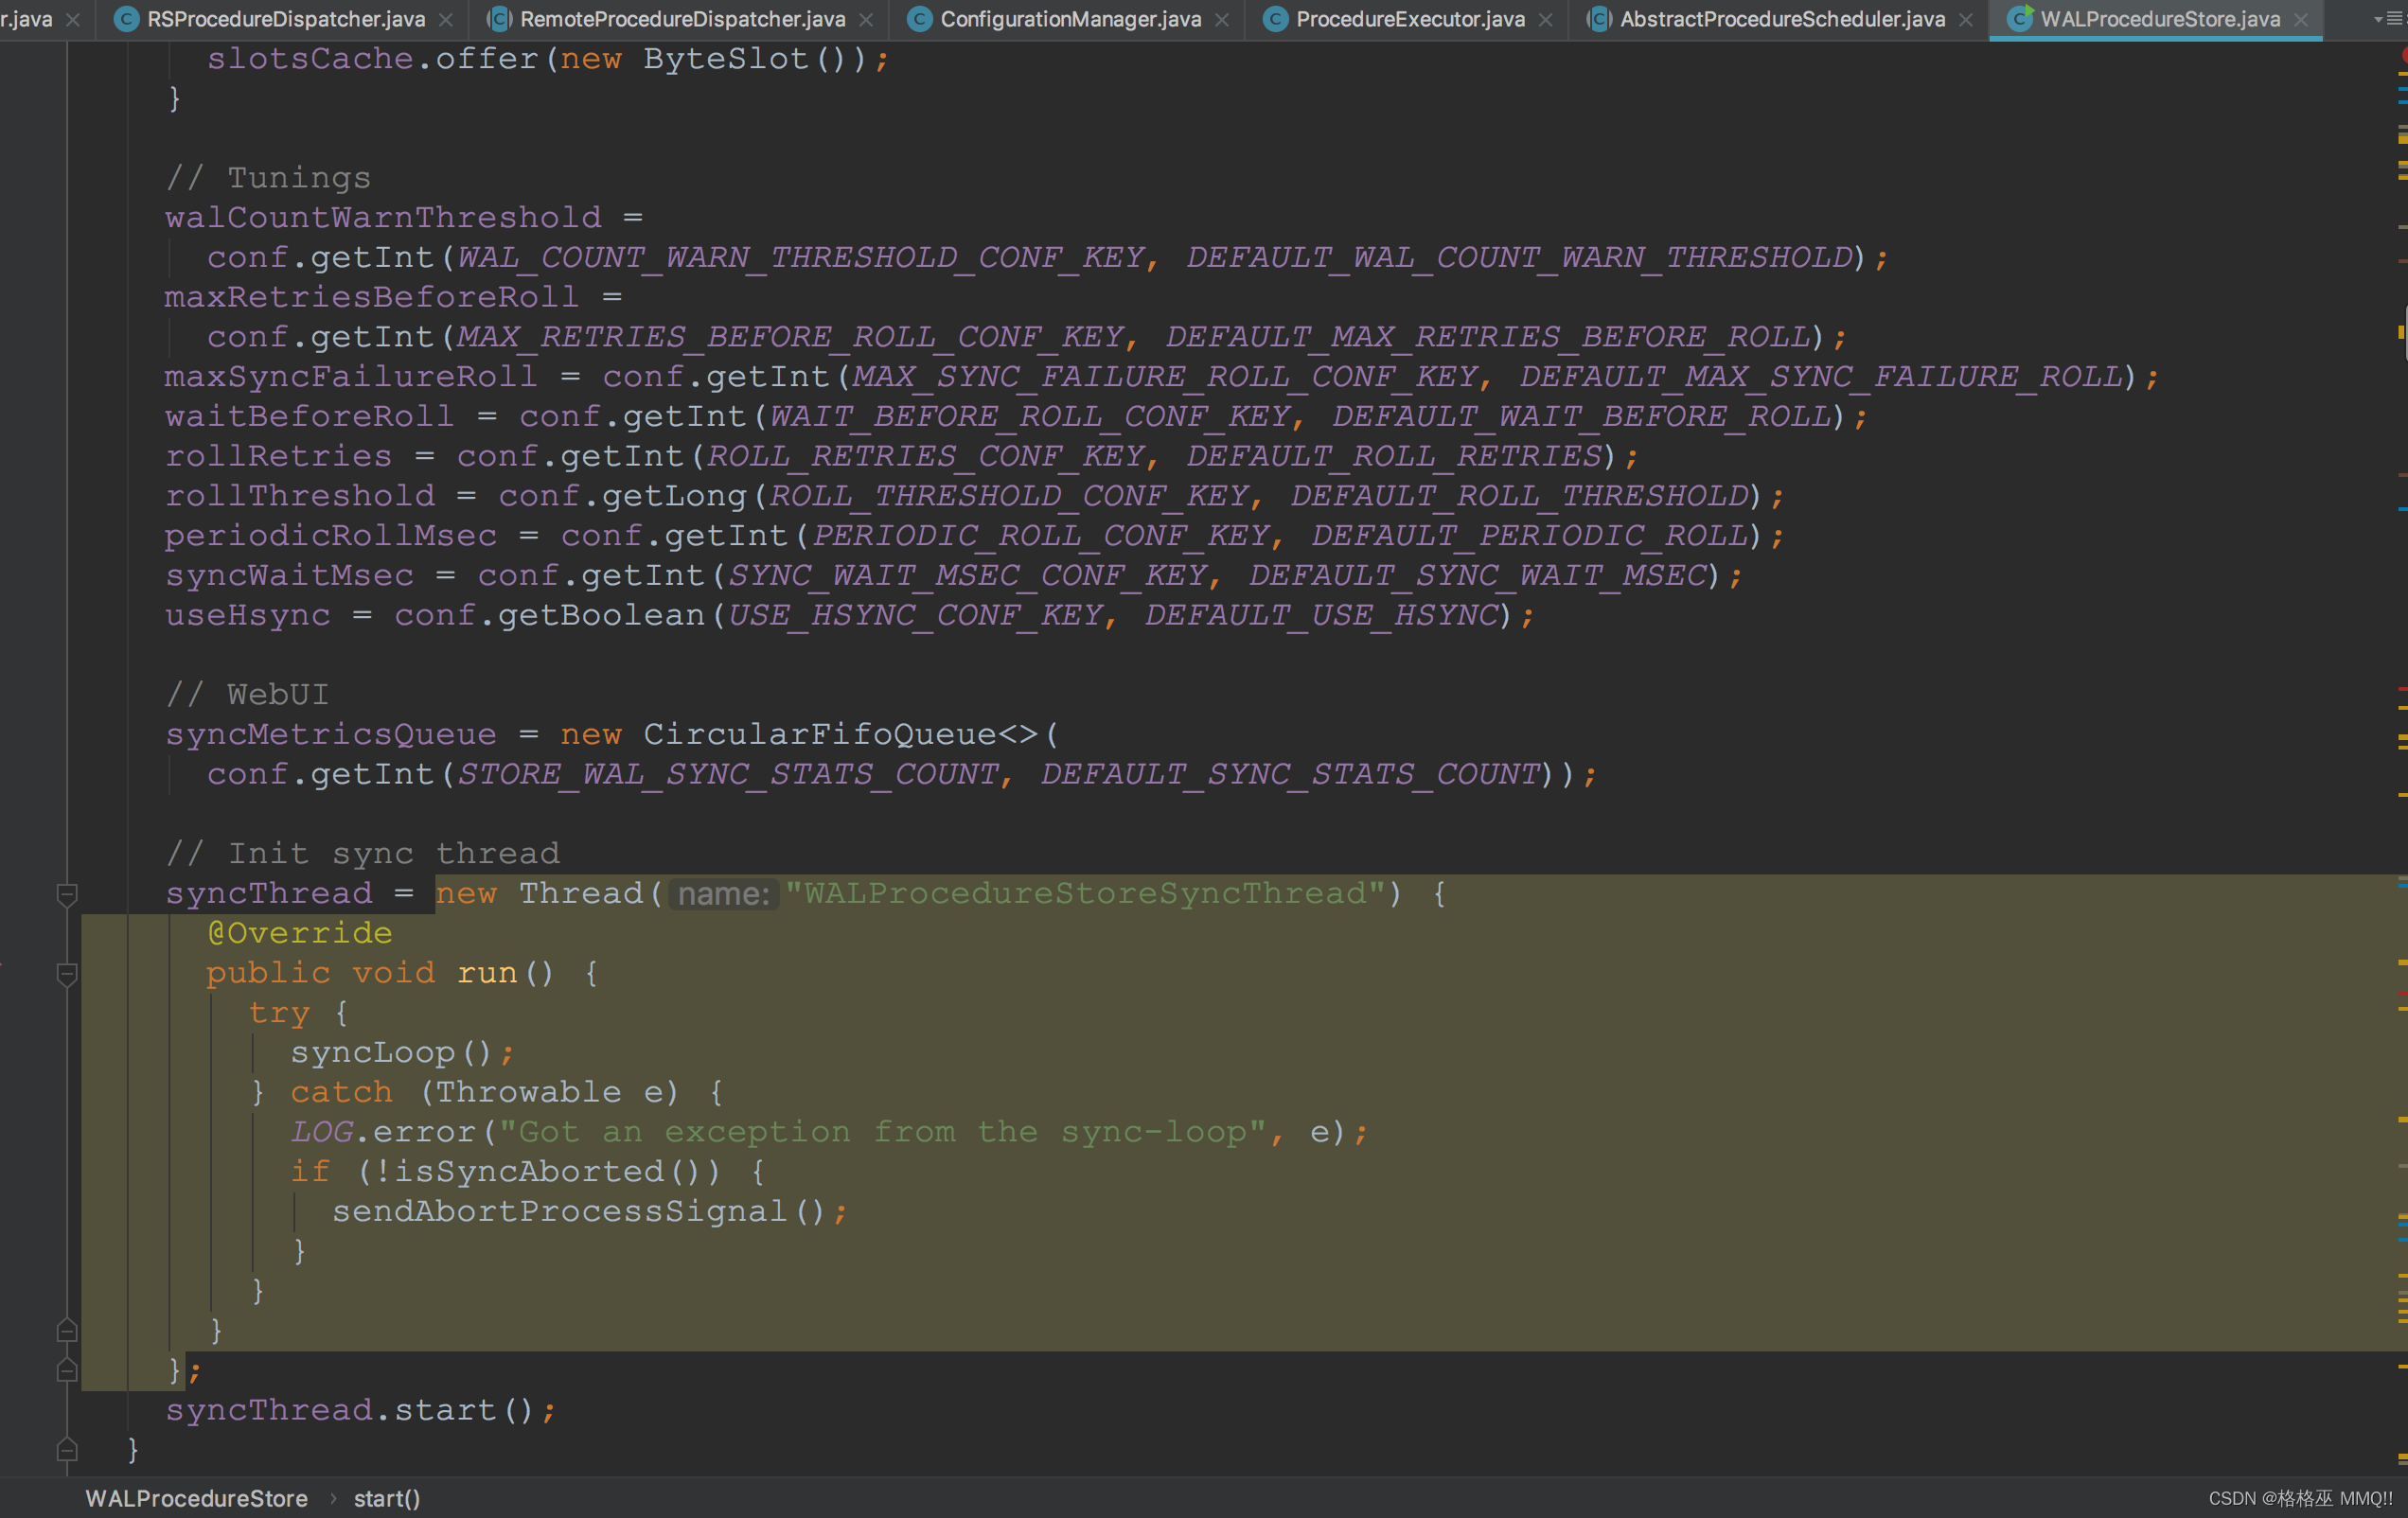Click the WALProcedureStore.java runnable class icon
Viewport: 2408px width, 1518px height.
(x=2019, y=19)
